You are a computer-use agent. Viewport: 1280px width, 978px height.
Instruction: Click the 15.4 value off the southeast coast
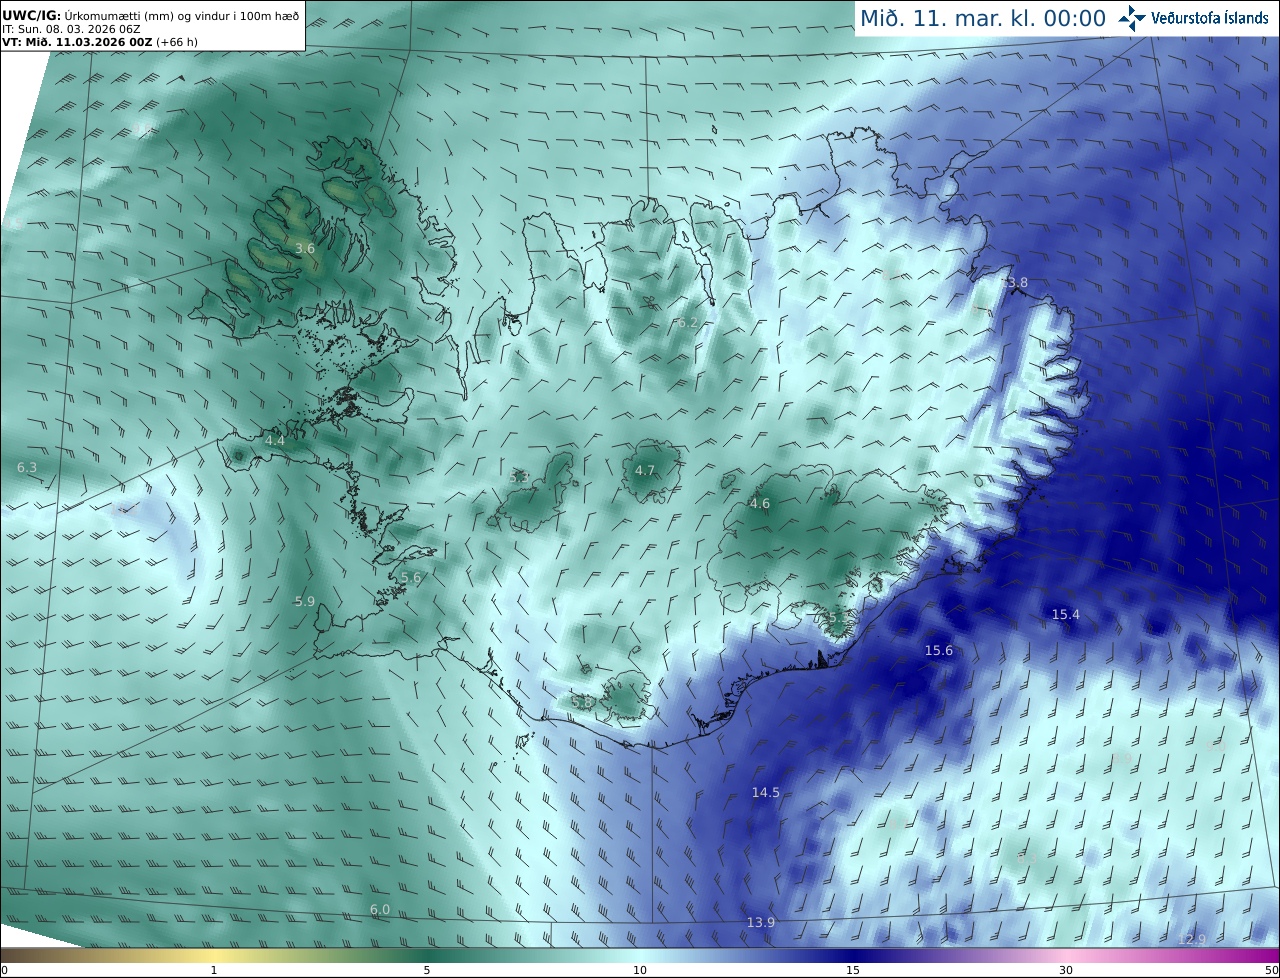(1066, 614)
